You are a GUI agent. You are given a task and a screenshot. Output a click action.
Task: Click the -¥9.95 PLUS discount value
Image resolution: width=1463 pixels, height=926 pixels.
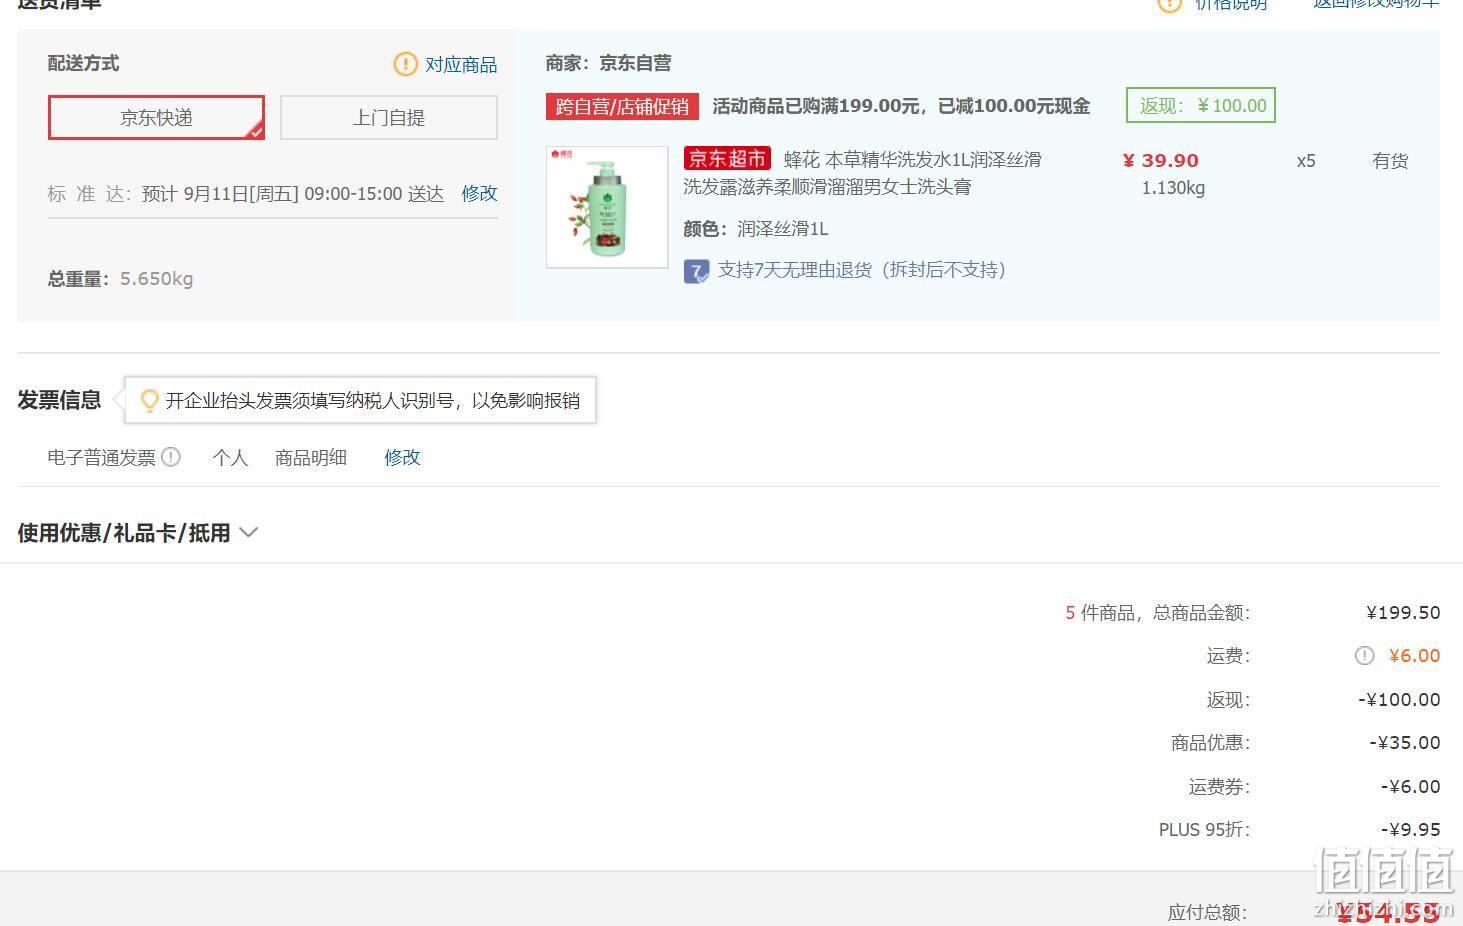pos(1411,830)
